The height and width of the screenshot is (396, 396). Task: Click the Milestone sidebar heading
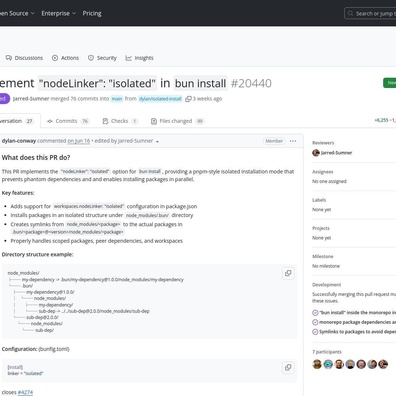coord(323,256)
